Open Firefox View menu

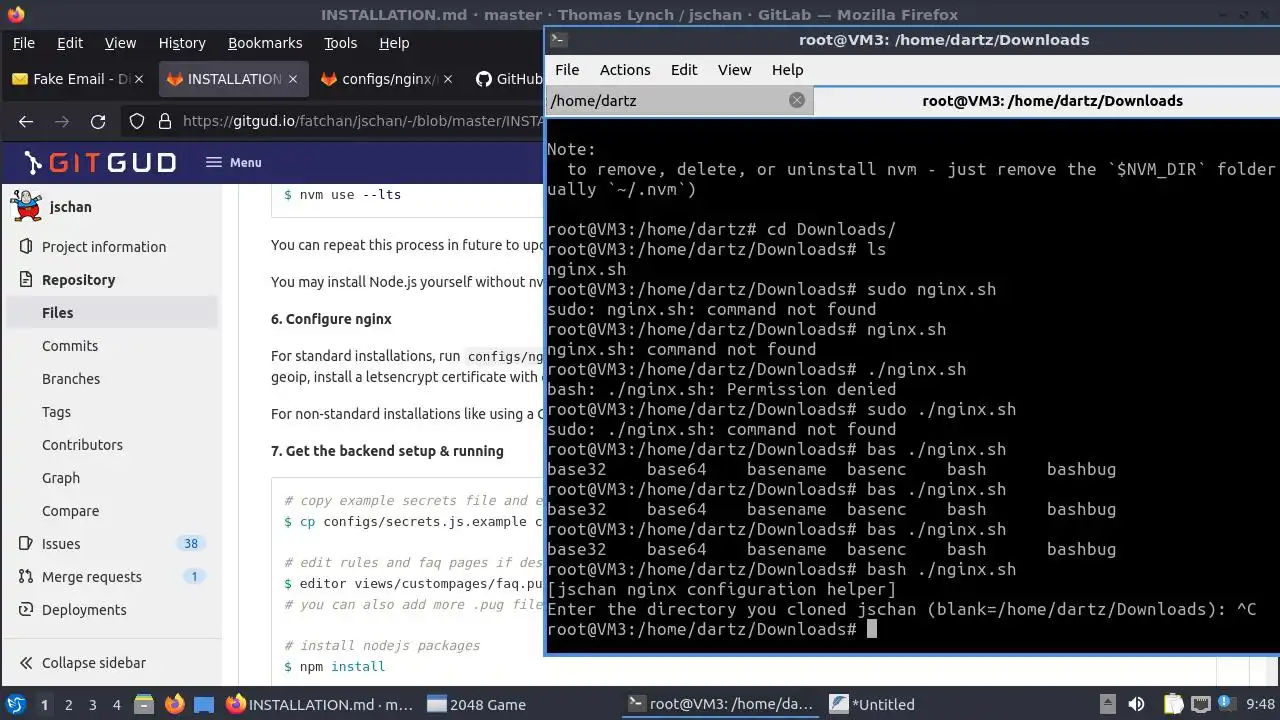tap(120, 43)
